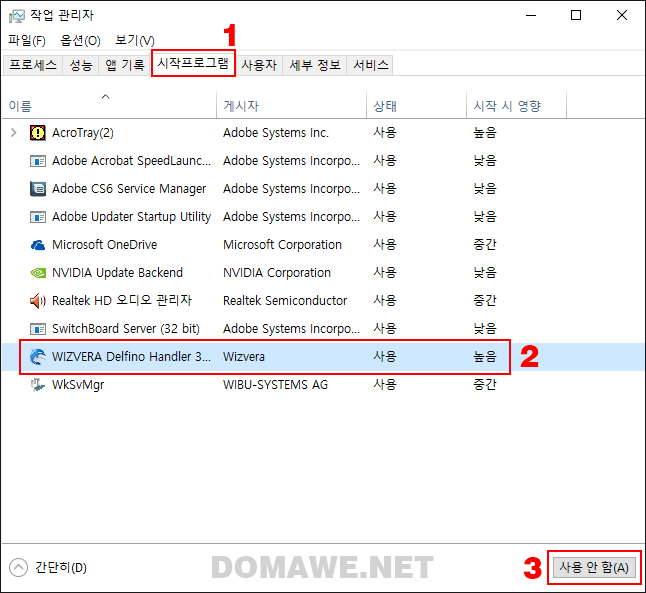Screen dimensions: 646x593
Task: Click the Adobe CS6 Service Manager icon
Action: click(38, 189)
